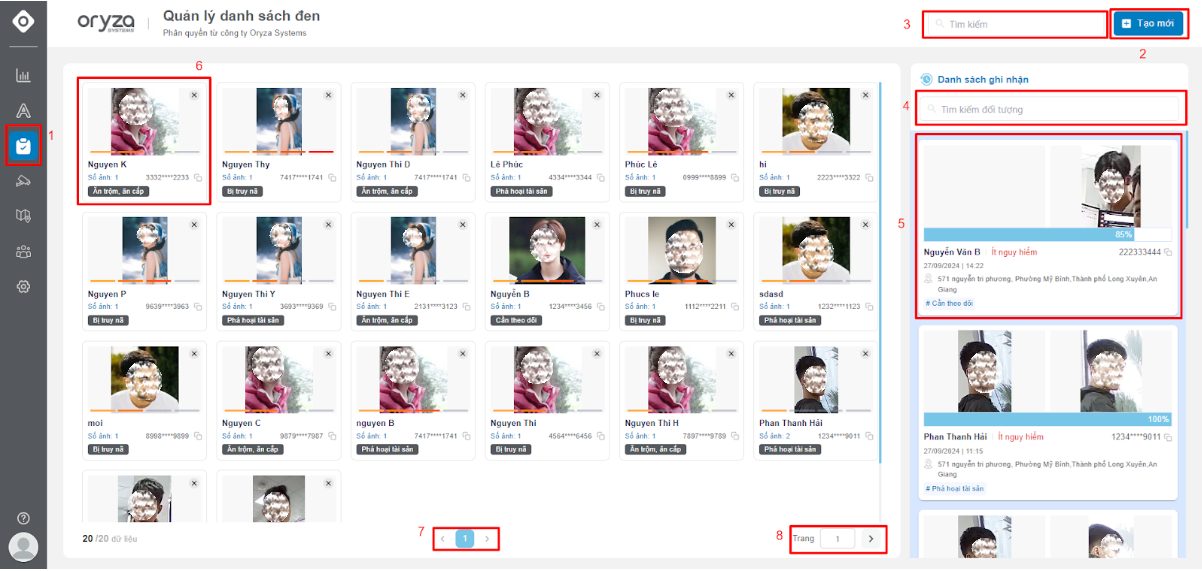This screenshot has height=571, width=1202.
Task: Copy ID number of Lê Phúc card
Action: click(601, 177)
